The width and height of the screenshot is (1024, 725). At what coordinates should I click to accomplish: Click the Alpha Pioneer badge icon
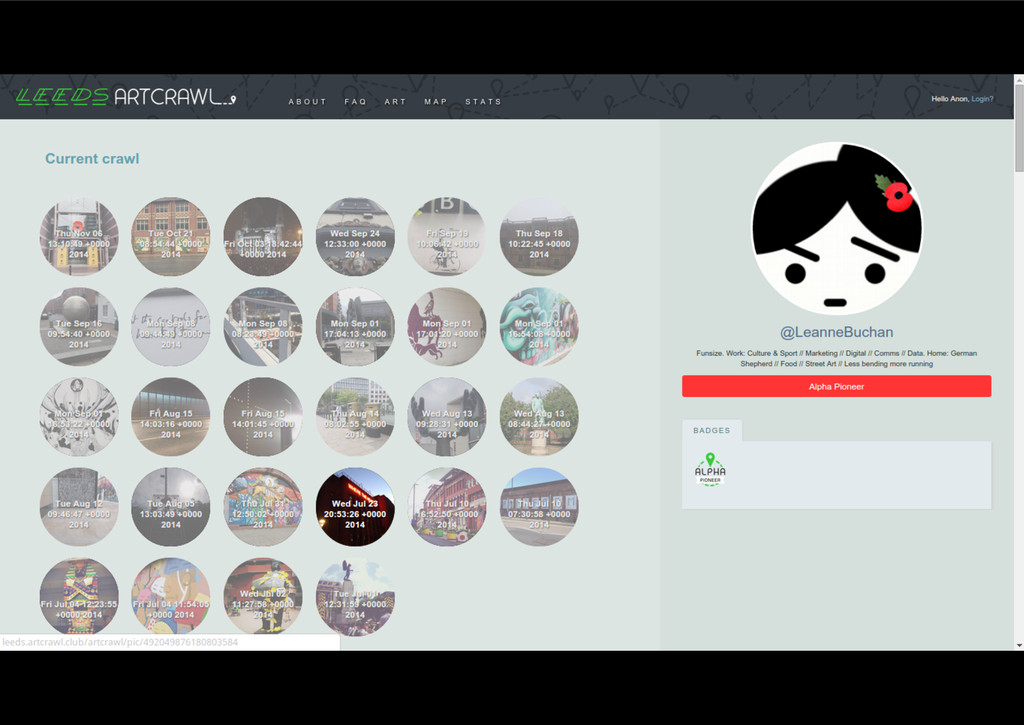710,469
